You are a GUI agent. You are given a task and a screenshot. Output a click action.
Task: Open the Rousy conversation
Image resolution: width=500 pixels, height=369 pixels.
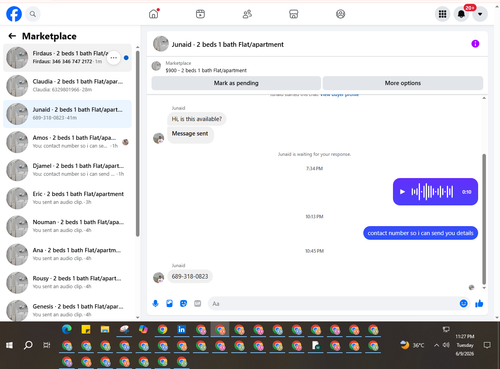coord(67,283)
